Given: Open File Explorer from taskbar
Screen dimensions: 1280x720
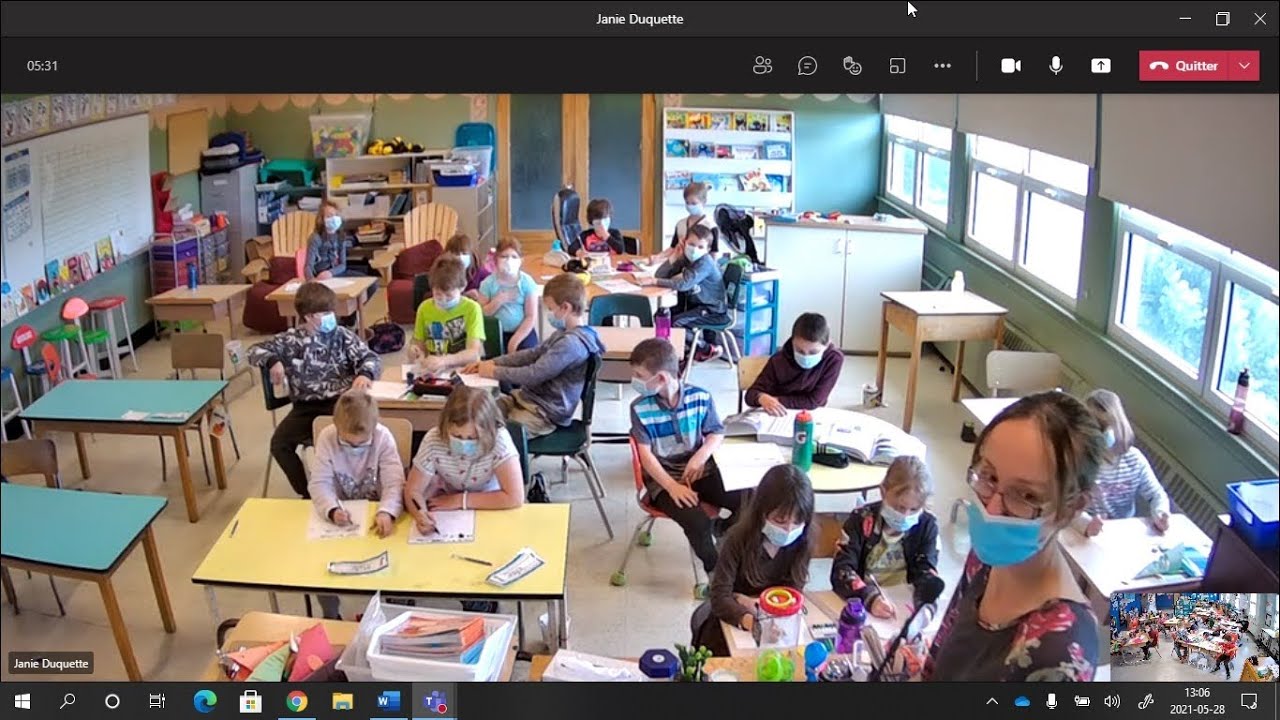Looking at the screenshot, I should (x=343, y=701).
